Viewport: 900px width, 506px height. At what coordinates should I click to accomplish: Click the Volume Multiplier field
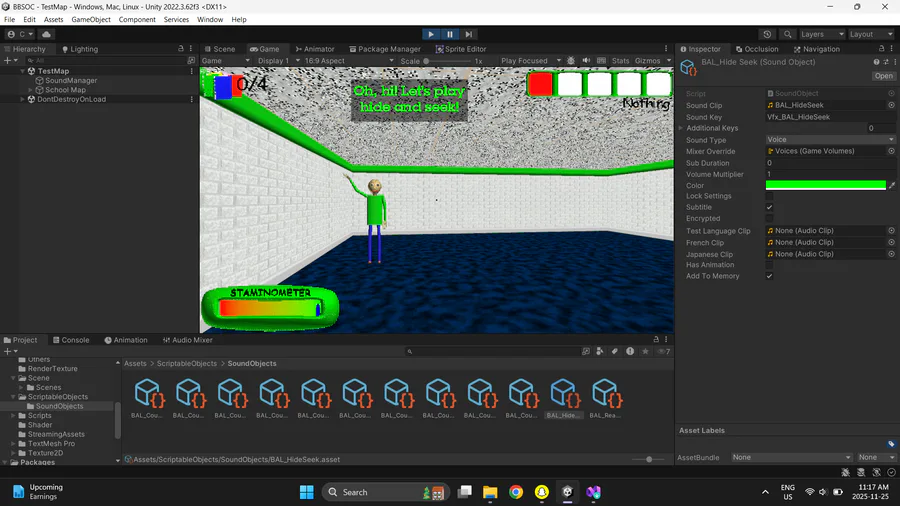coord(830,174)
